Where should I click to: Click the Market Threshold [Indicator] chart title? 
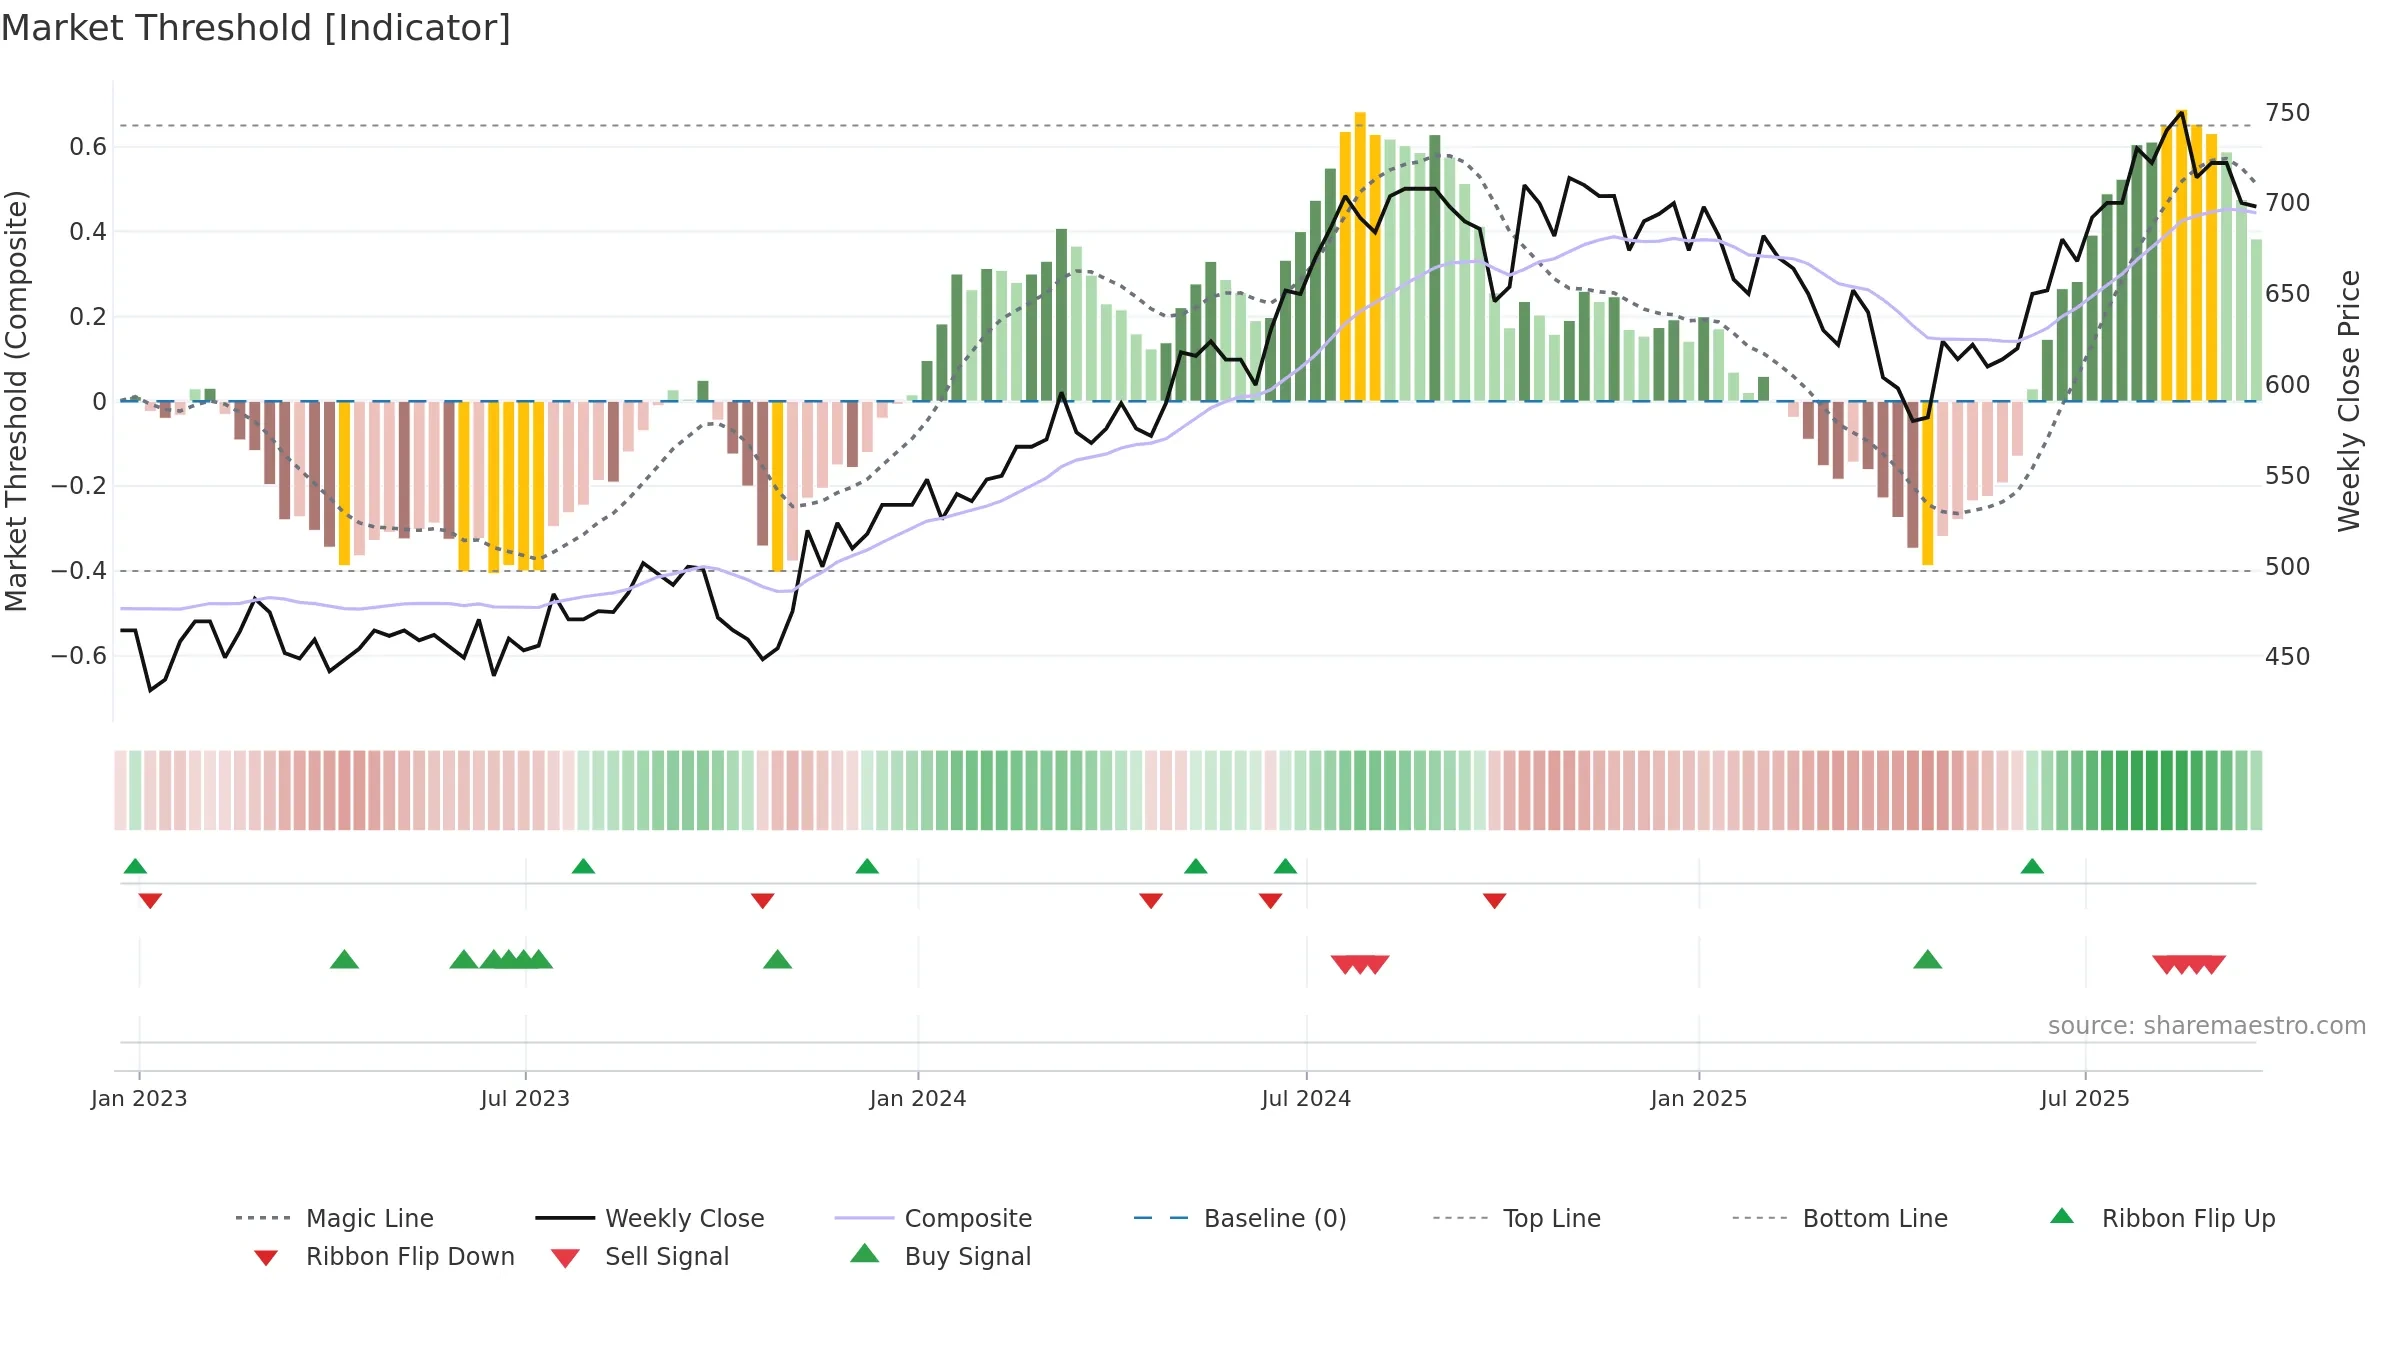256,28
